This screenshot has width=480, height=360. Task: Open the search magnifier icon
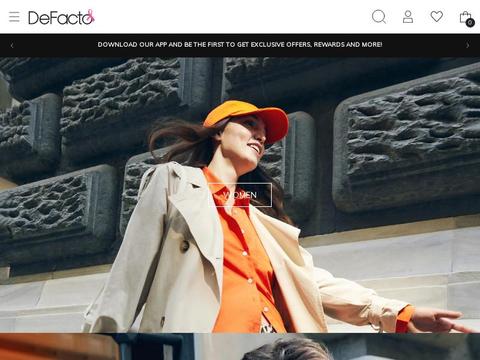coord(379,17)
